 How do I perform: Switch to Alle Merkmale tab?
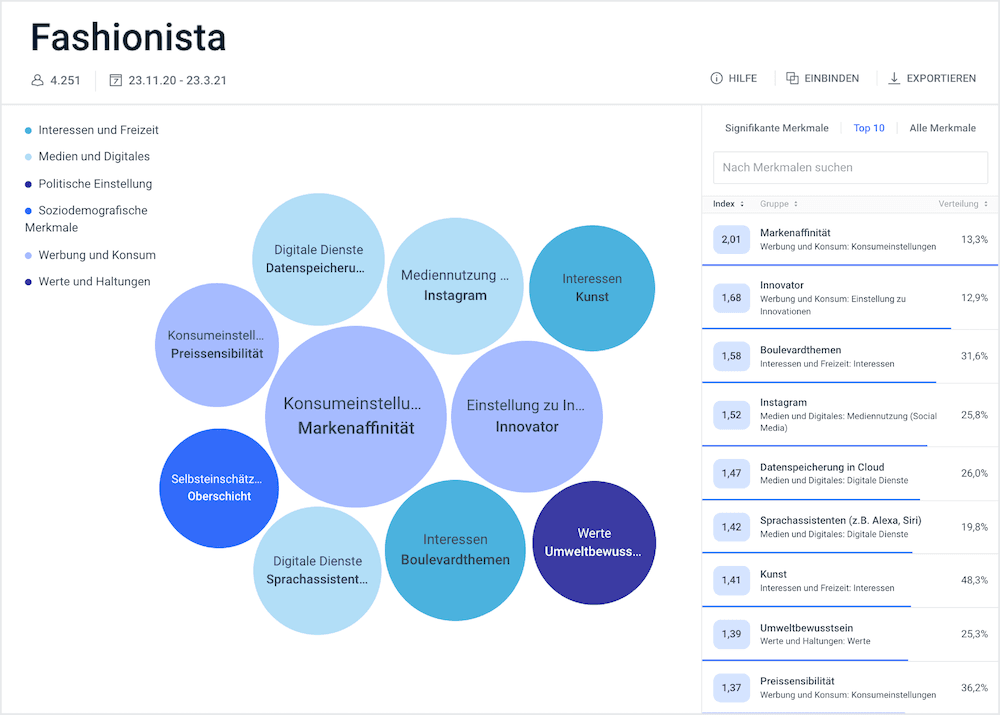coord(942,128)
